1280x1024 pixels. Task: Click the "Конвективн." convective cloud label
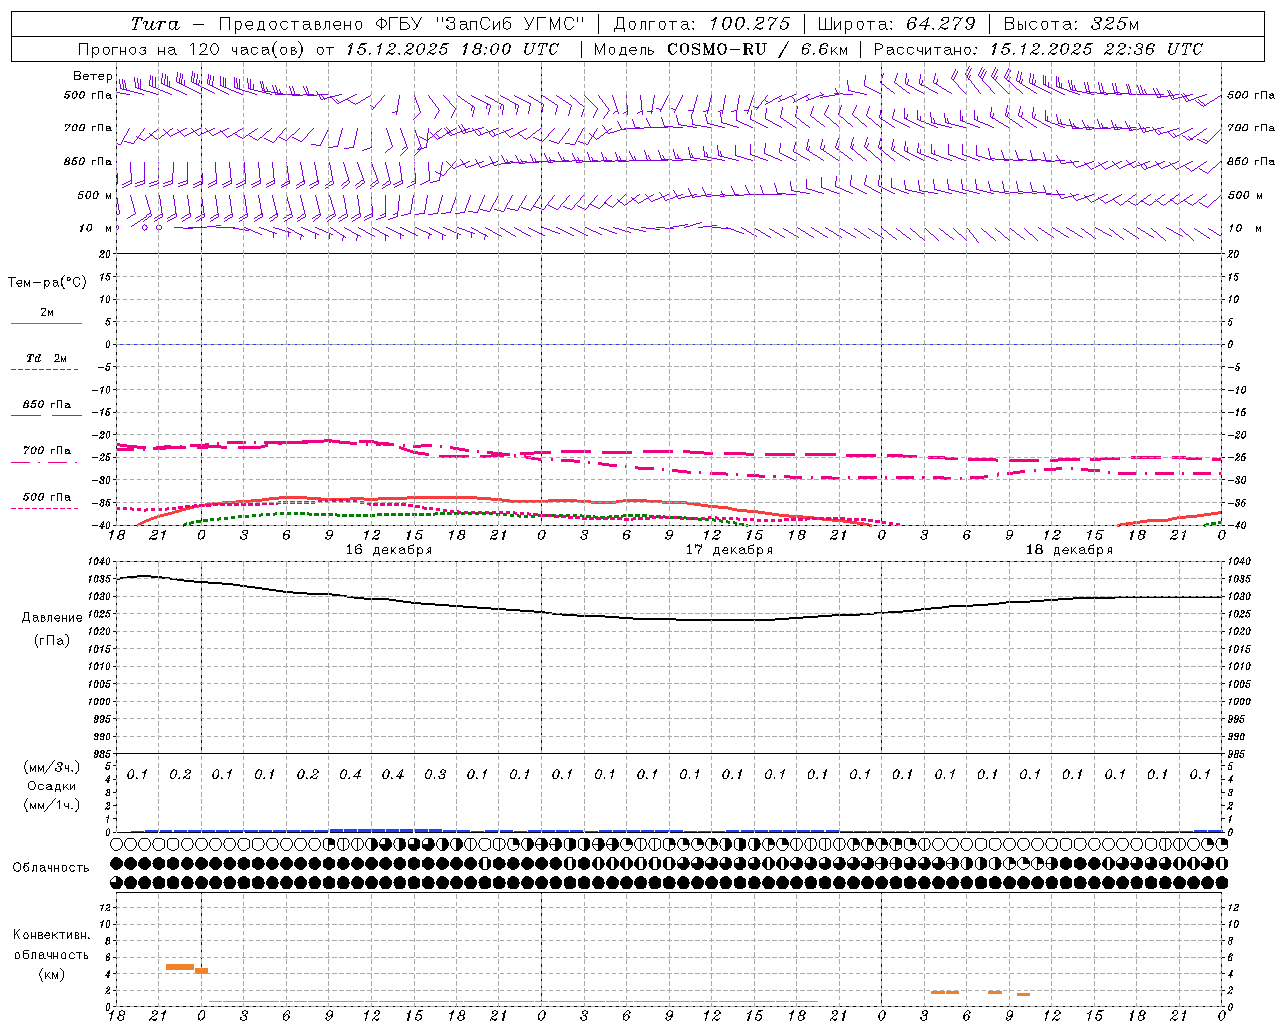tap(51, 935)
